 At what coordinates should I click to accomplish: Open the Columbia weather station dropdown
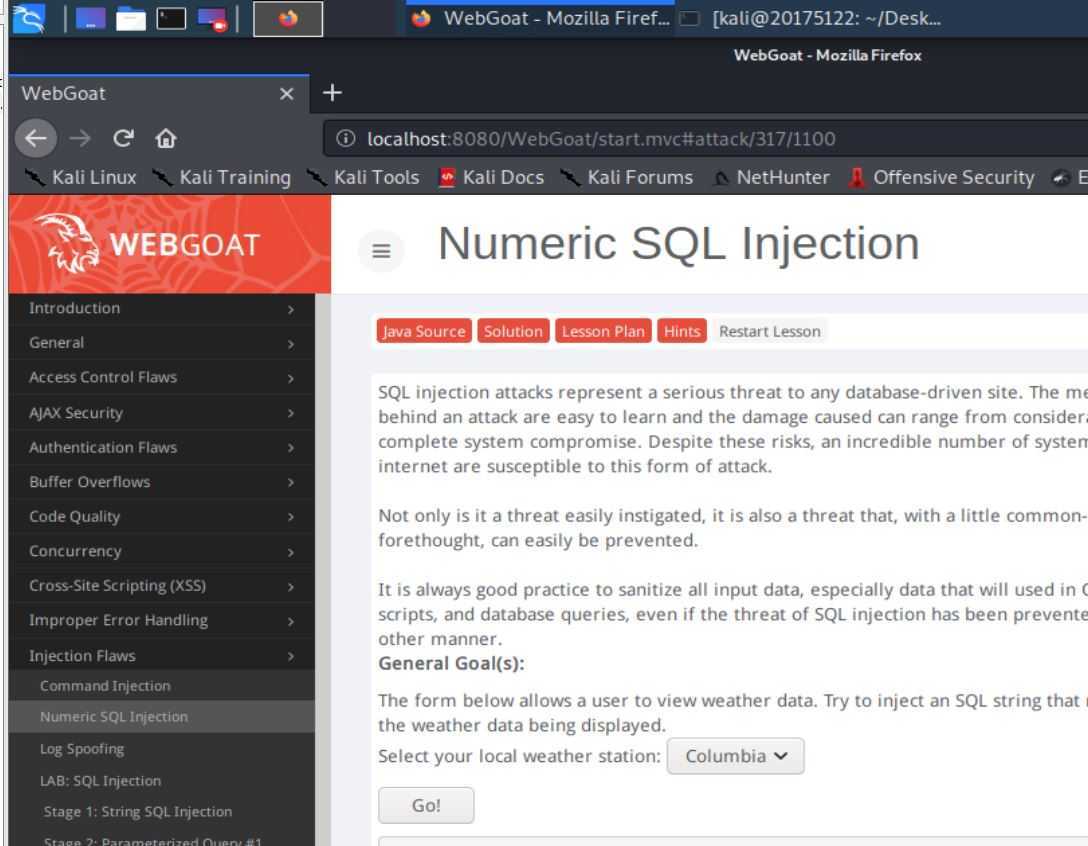tap(736, 756)
